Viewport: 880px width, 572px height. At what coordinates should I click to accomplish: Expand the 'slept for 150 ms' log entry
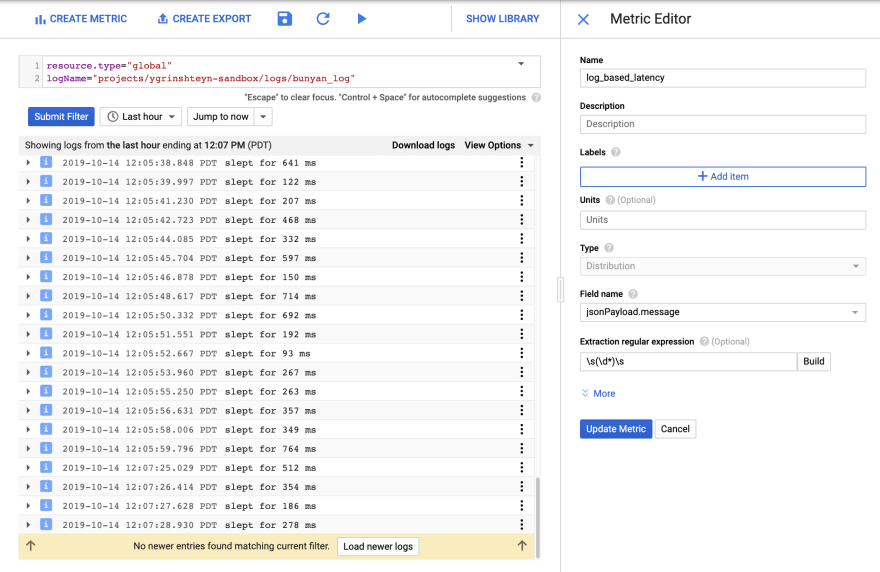click(x=28, y=277)
